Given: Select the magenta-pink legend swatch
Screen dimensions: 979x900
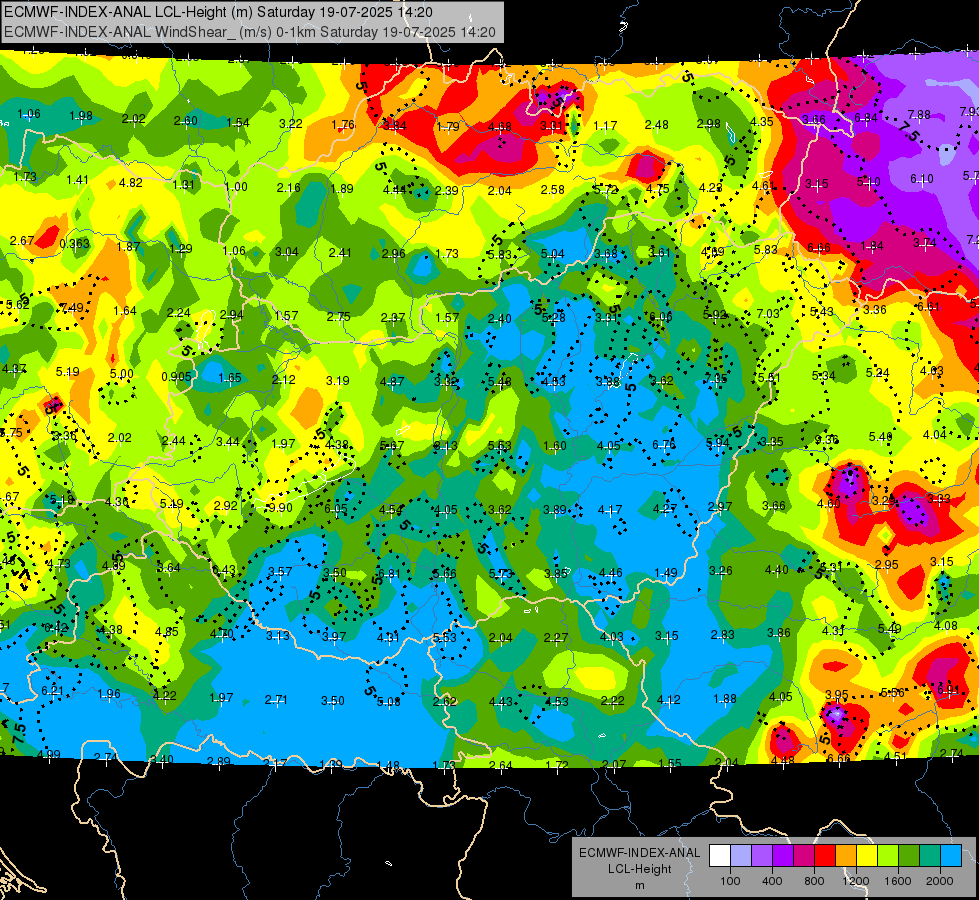Looking at the screenshot, I should point(804,856).
